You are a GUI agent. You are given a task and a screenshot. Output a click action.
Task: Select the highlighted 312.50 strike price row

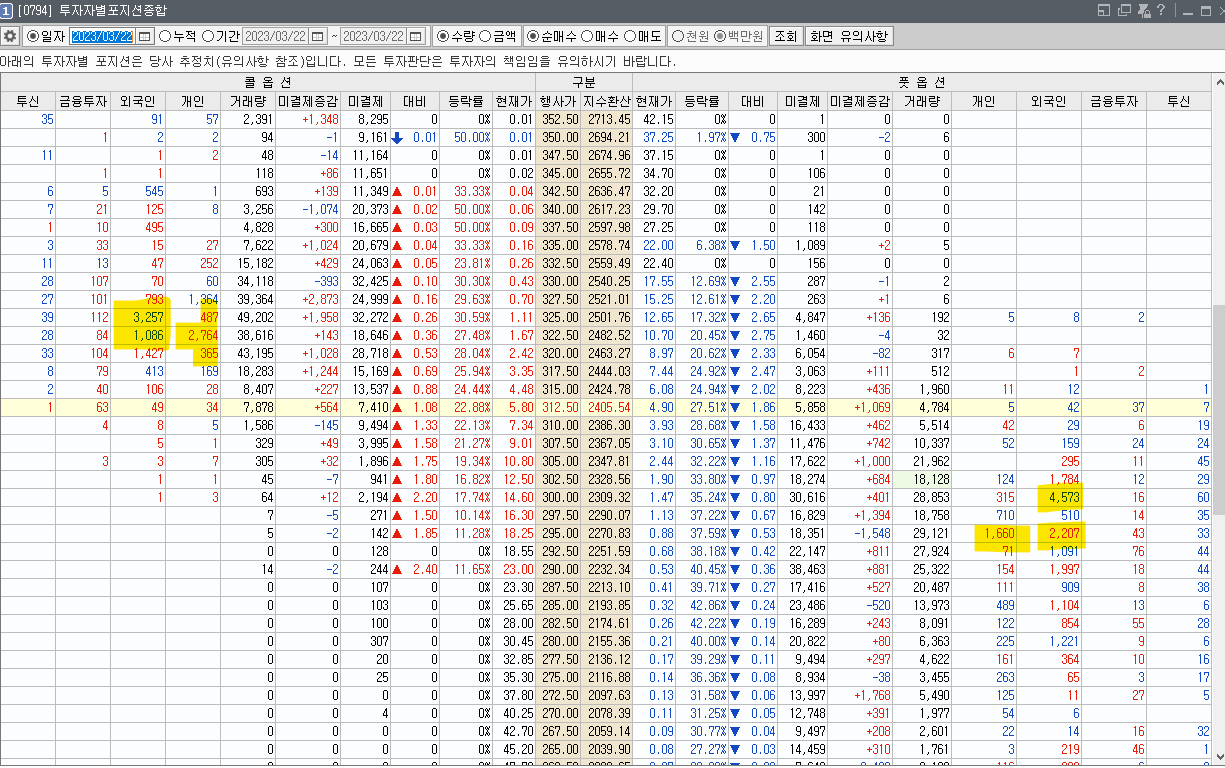557,407
